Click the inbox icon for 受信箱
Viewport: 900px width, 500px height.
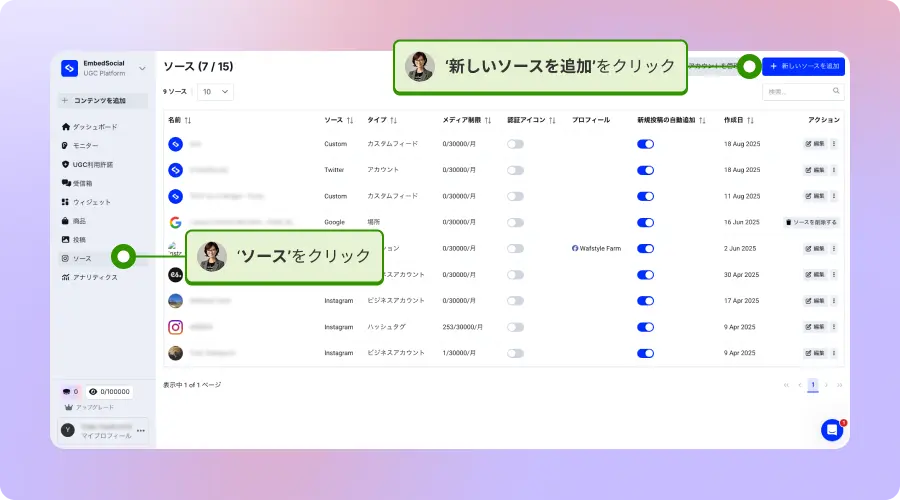pos(65,183)
